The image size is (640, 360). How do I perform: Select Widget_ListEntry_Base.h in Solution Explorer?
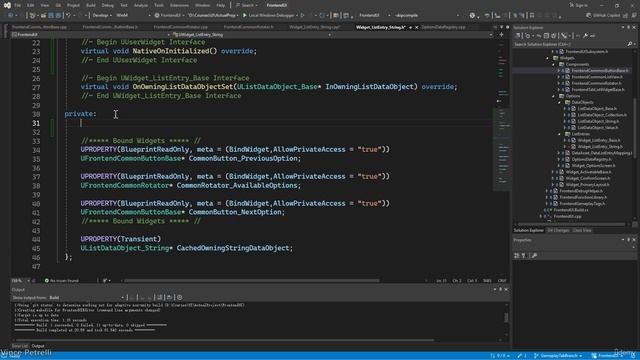598,140
